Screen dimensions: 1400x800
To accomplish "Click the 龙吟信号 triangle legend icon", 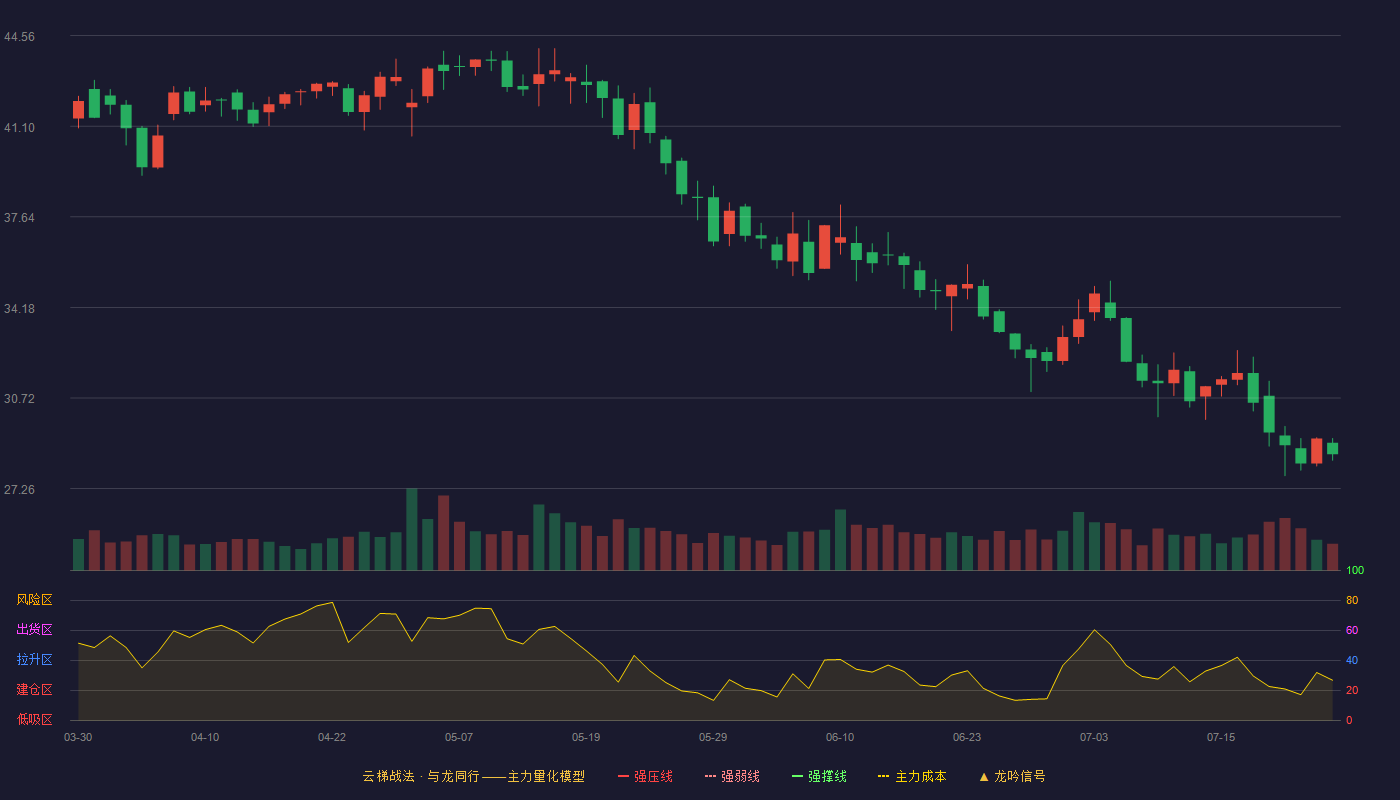I will pyautogui.click(x=984, y=776).
